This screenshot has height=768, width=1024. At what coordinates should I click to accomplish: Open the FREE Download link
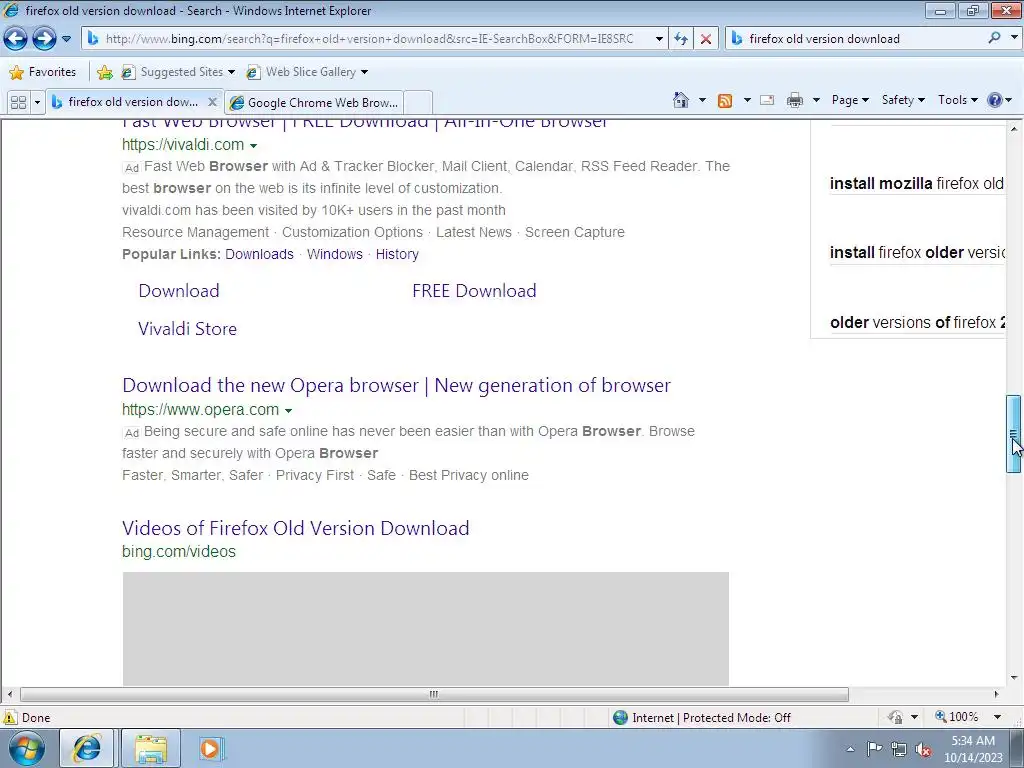pos(474,291)
